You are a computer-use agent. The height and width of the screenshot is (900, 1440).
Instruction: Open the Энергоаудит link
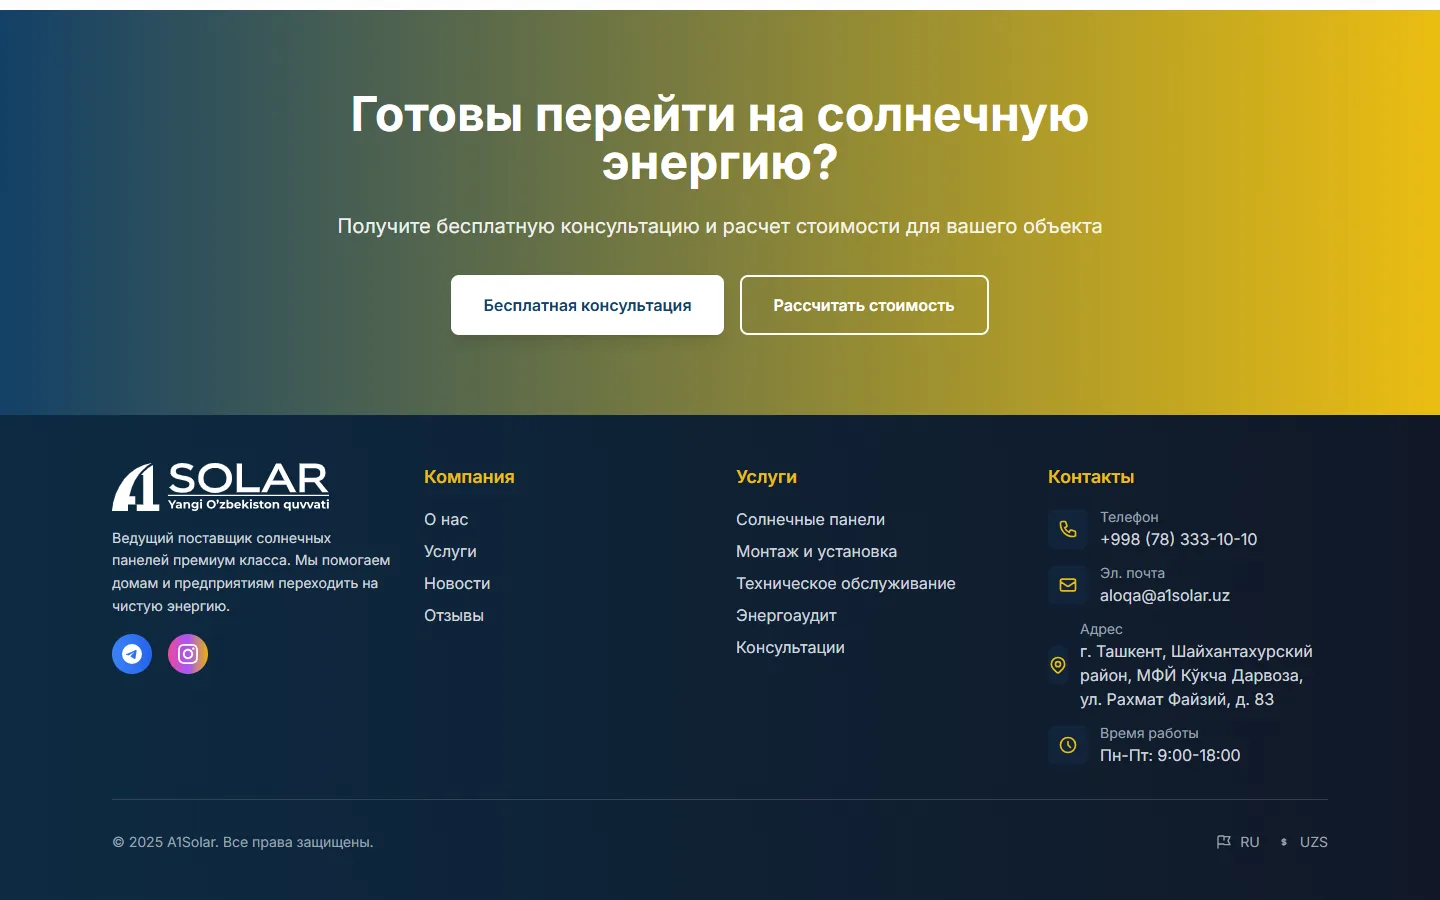pyautogui.click(x=786, y=615)
